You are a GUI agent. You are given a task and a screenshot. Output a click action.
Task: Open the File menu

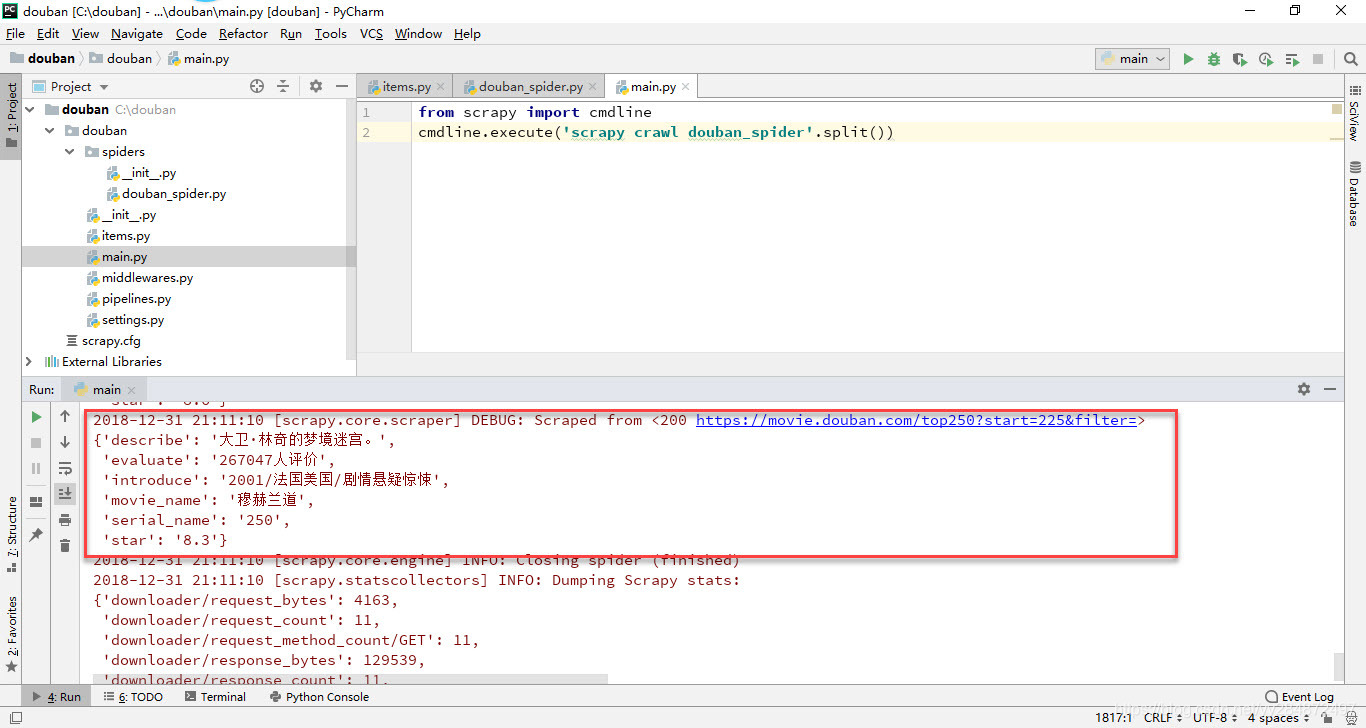tap(15, 33)
